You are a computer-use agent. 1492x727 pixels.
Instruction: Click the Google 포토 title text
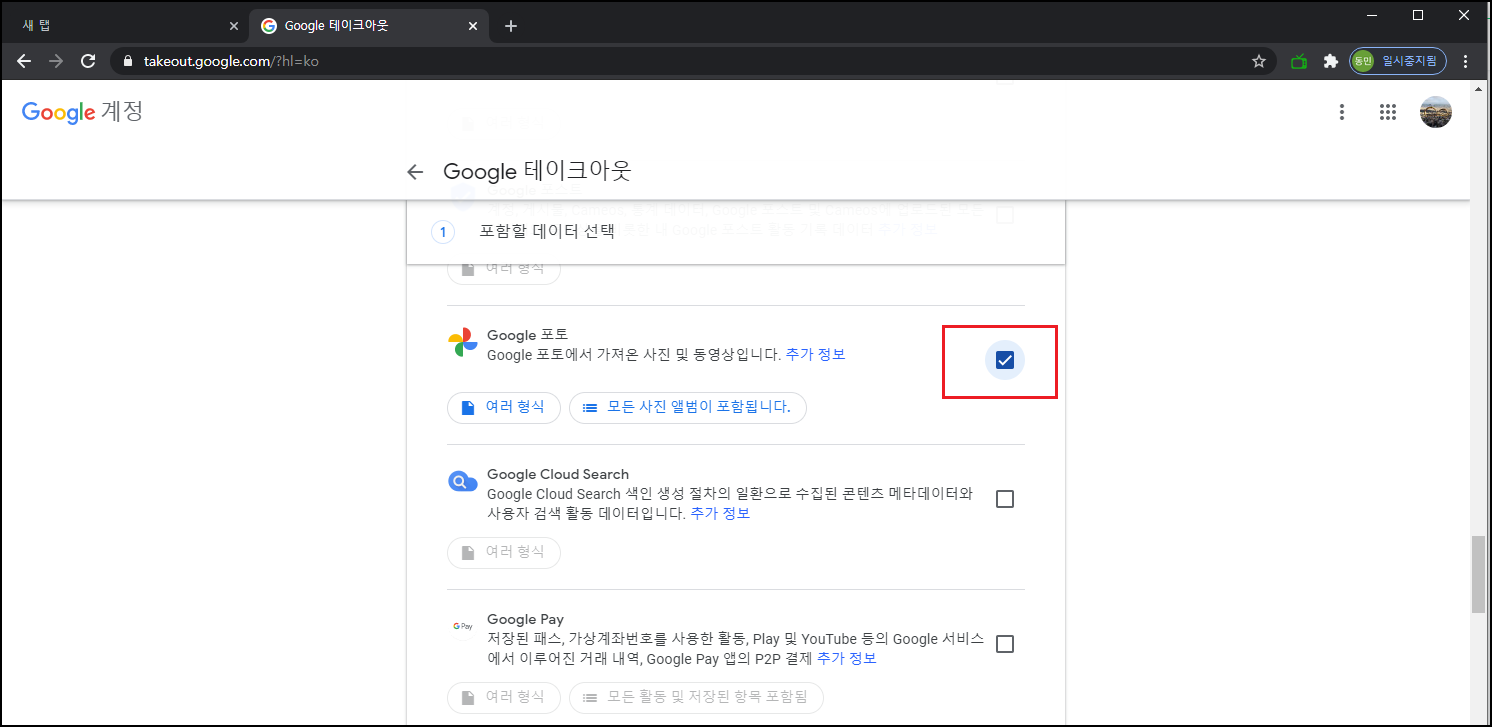coord(527,335)
